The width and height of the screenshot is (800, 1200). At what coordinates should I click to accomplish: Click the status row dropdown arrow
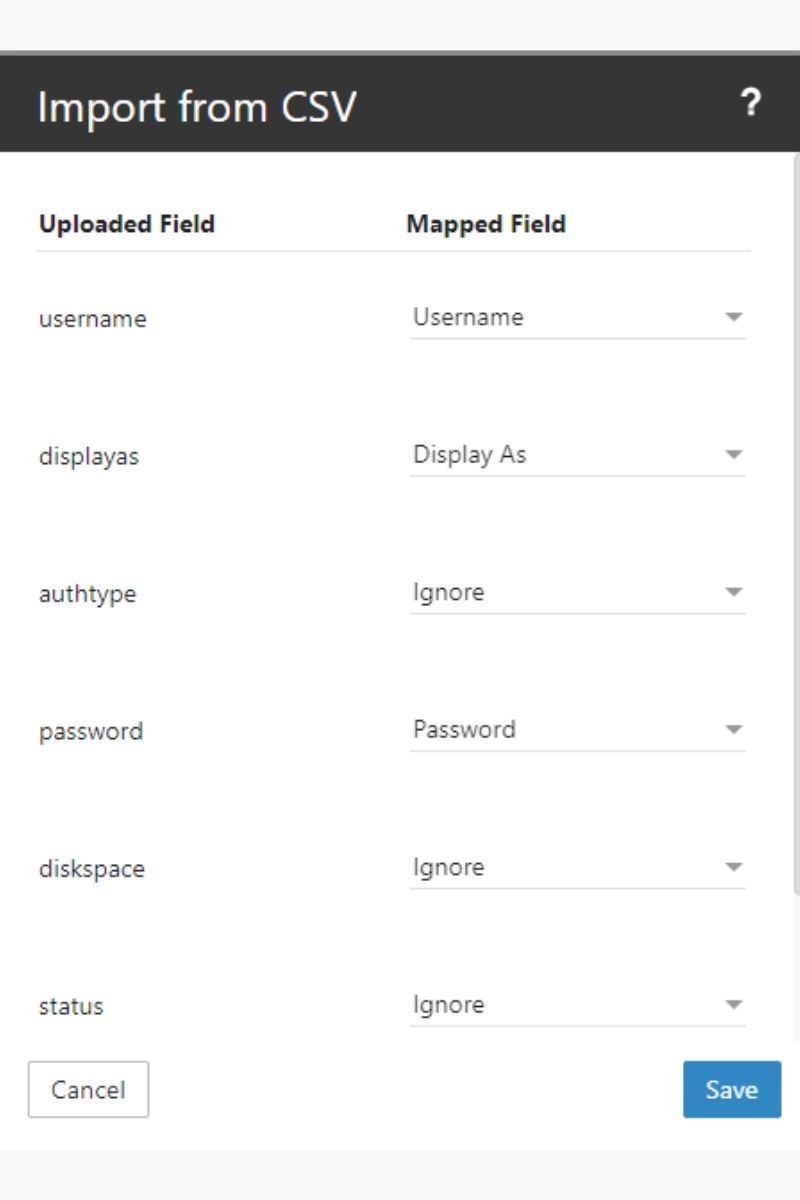[x=734, y=1005]
